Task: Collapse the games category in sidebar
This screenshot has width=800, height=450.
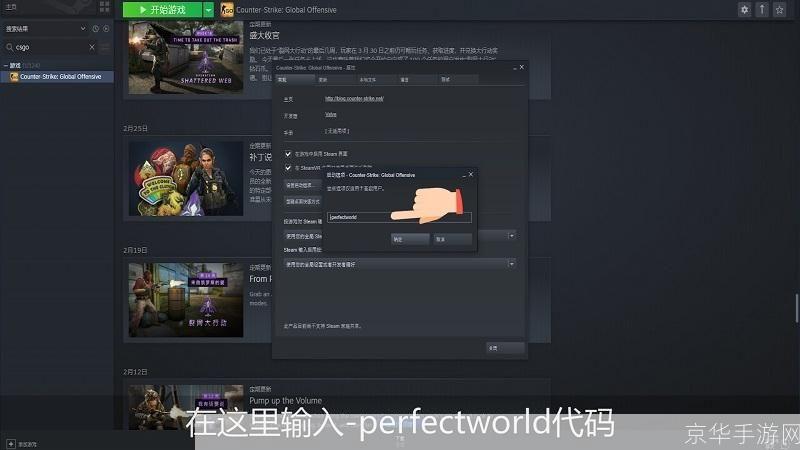Action: coord(6,65)
